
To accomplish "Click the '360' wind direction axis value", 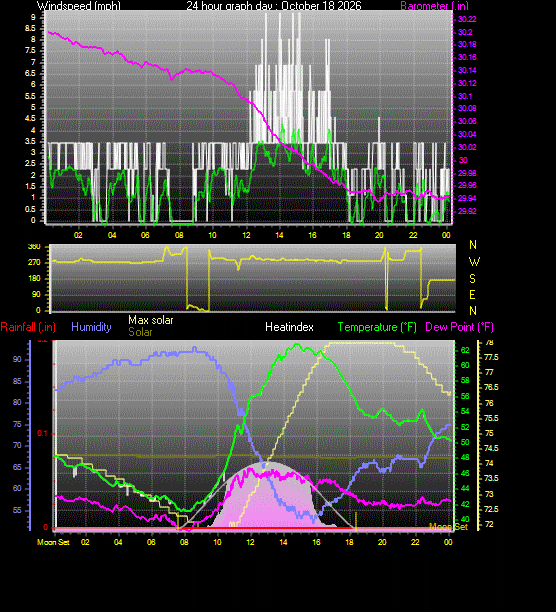I will click(x=34, y=247).
